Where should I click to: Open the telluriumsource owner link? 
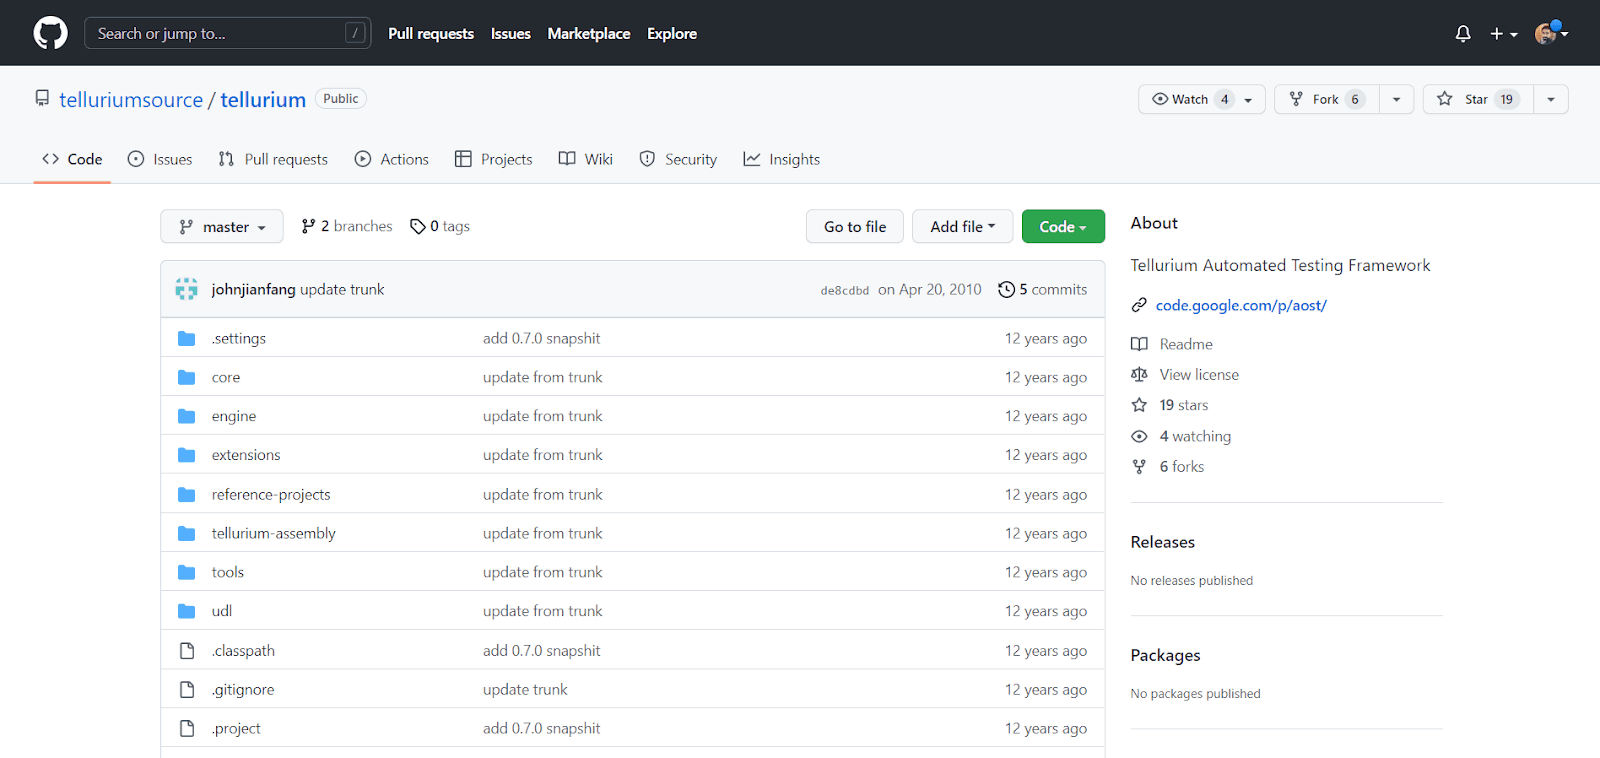click(x=131, y=100)
